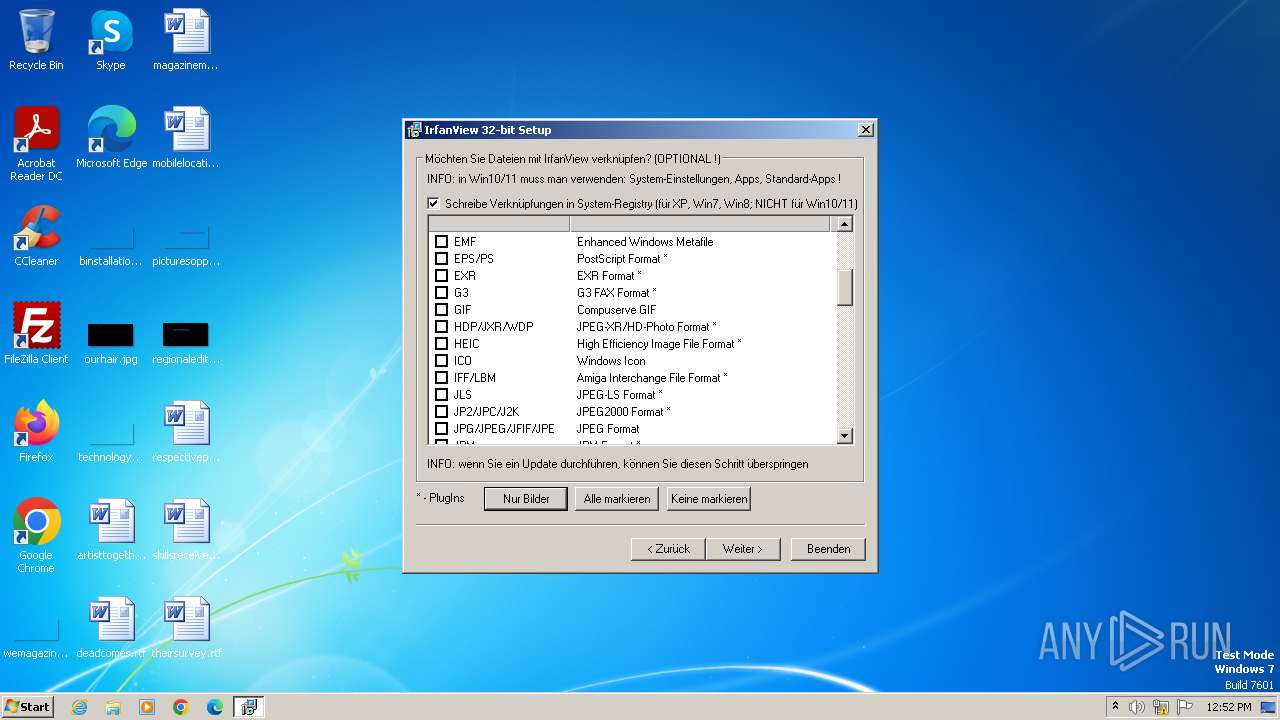
Task: Launch Google Chrome desktop shortcut
Action: (x=36, y=535)
